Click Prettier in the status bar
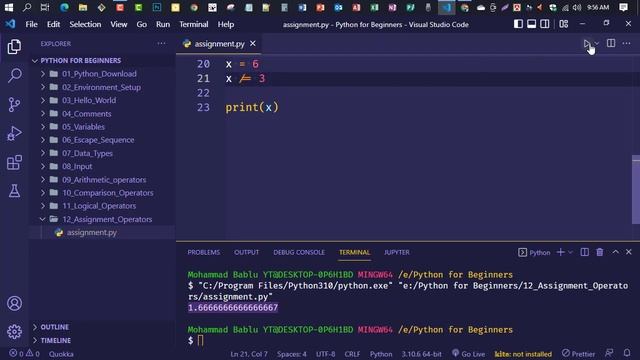This screenshot has width=640, height=360. 578,353
